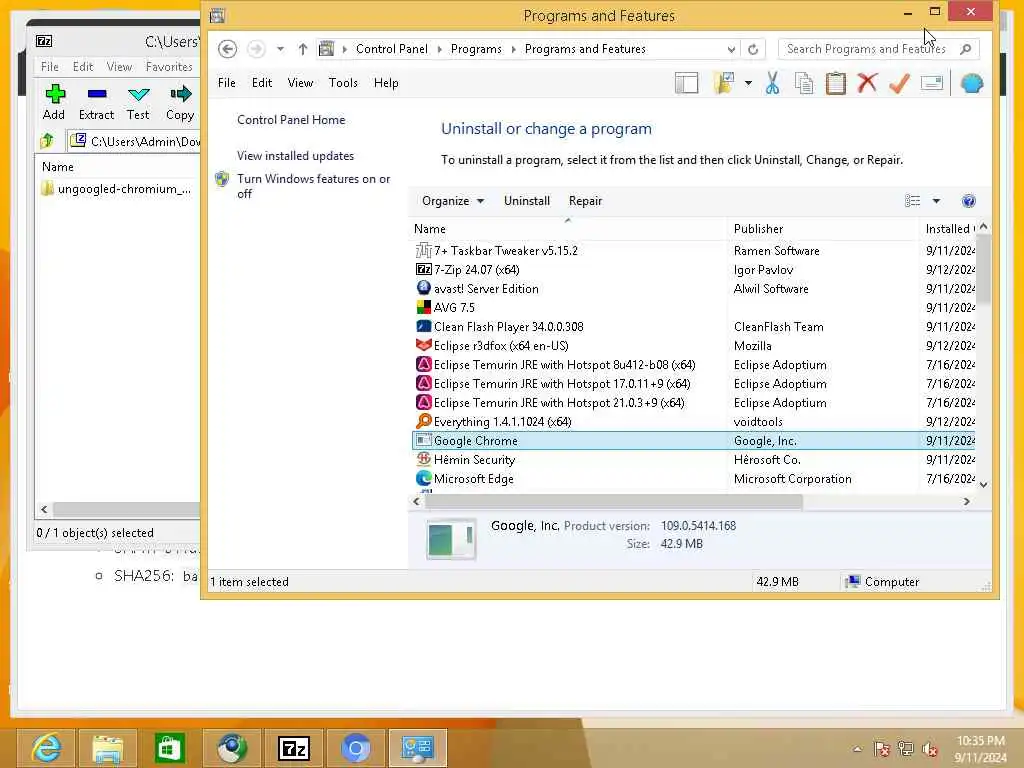Click the program list scroll down arrow
1024x768 pixels.
pyautogui.click(x=984, y=485)
